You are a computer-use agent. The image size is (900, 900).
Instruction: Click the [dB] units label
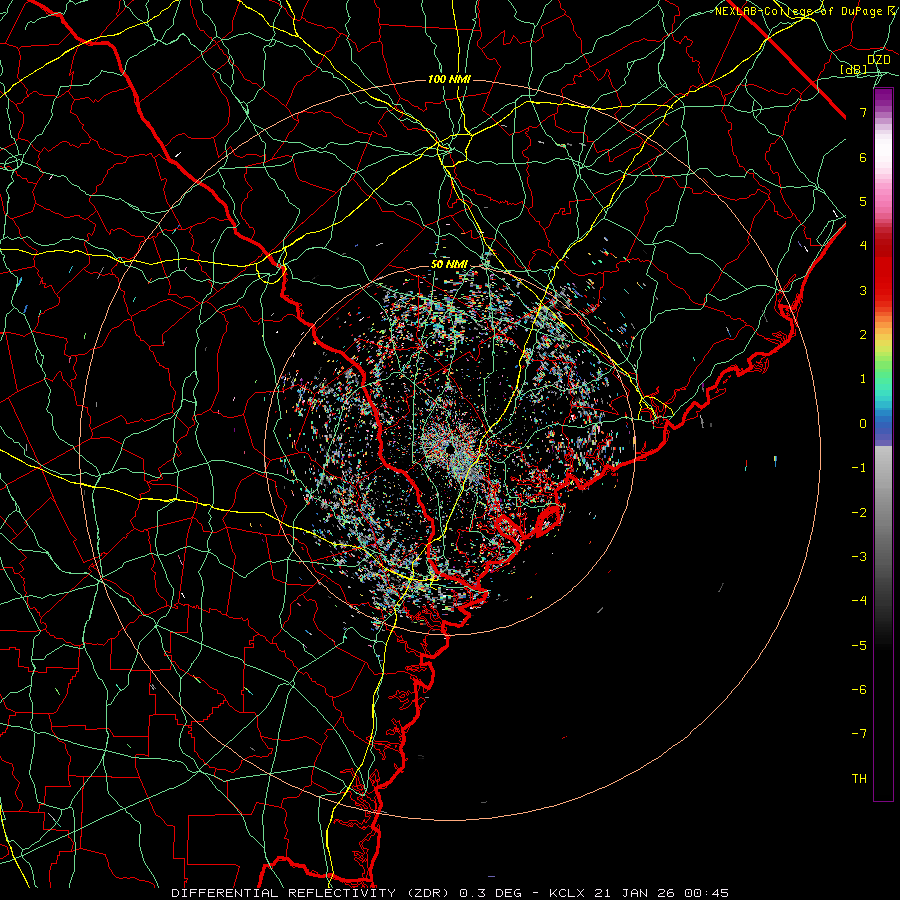[854, 69]
